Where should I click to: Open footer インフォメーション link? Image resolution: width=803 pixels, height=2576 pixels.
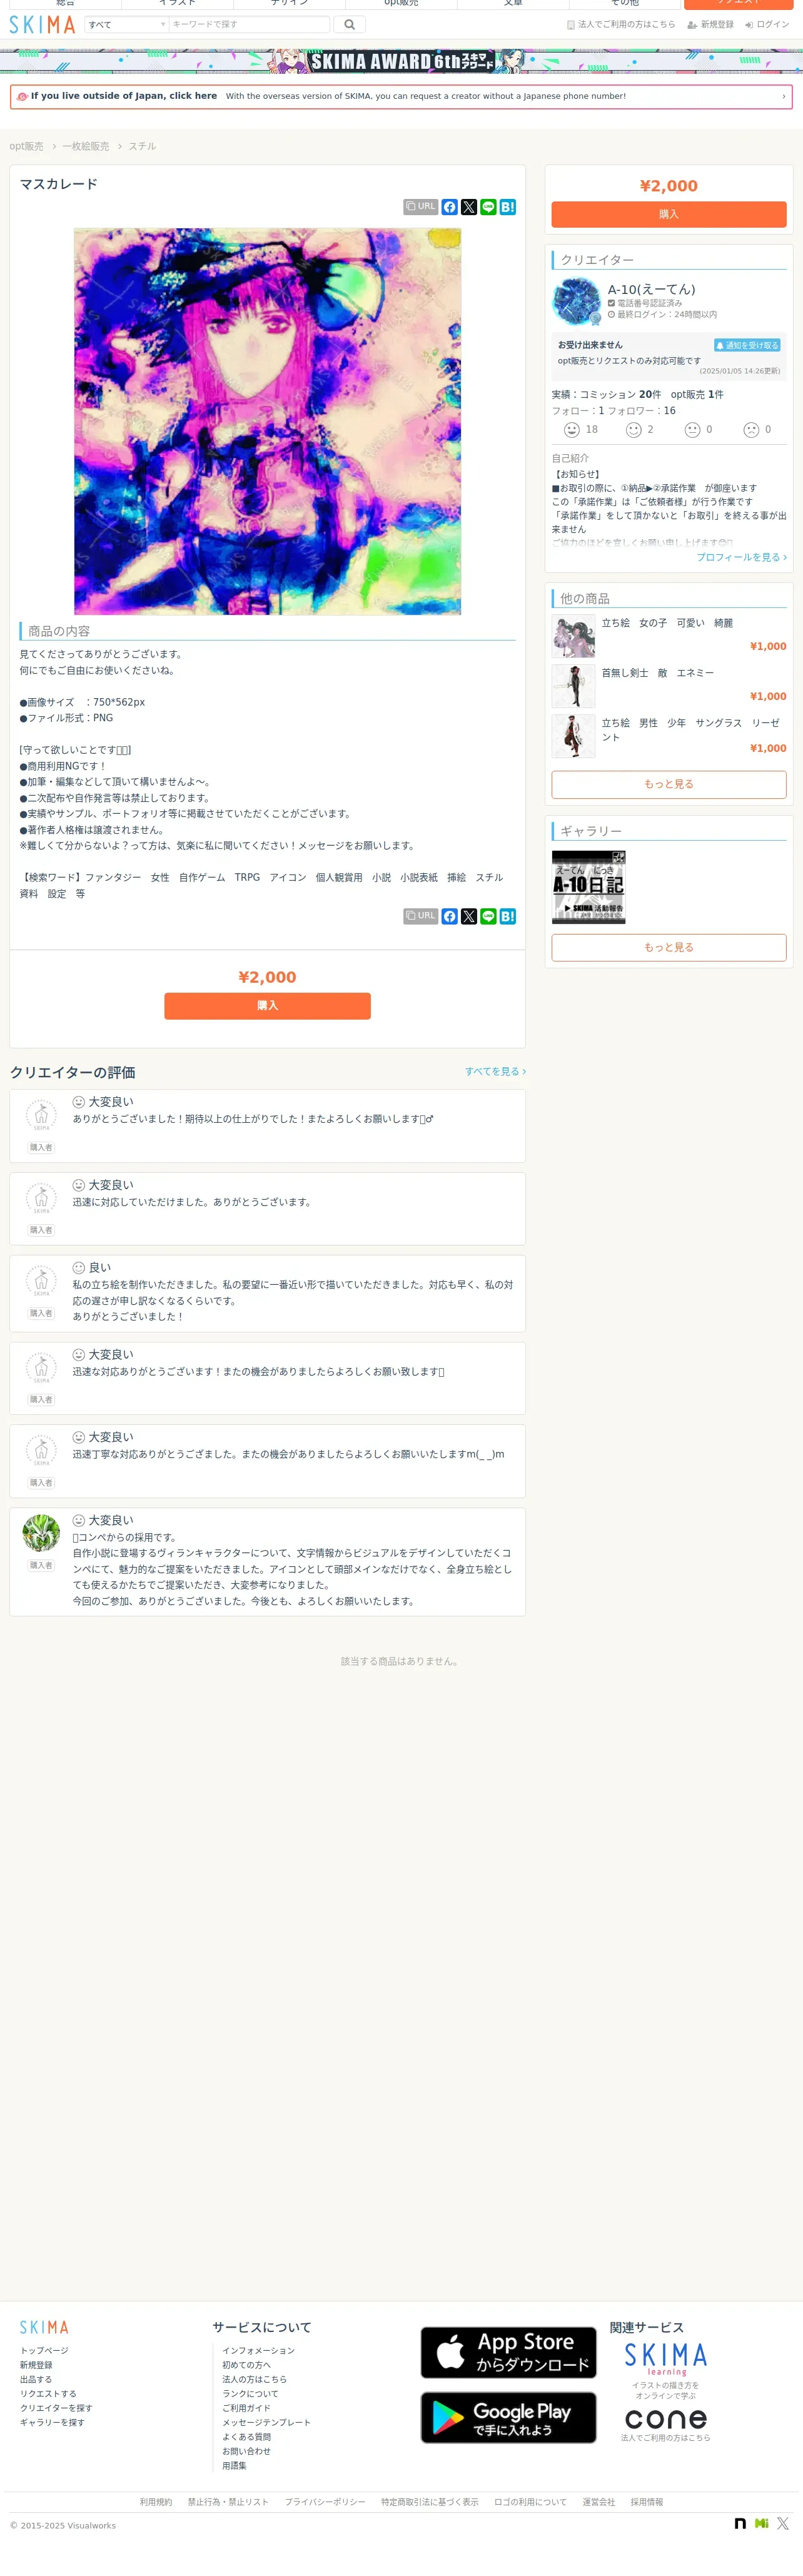(258, 2350)
